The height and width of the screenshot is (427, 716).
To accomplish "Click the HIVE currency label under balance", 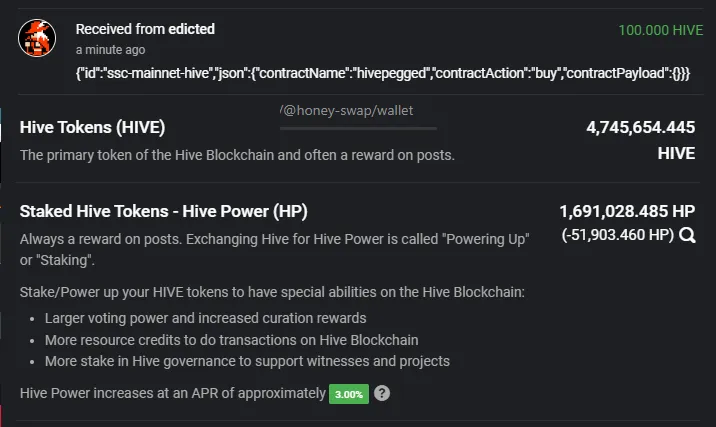I will (x=676, y=153).
